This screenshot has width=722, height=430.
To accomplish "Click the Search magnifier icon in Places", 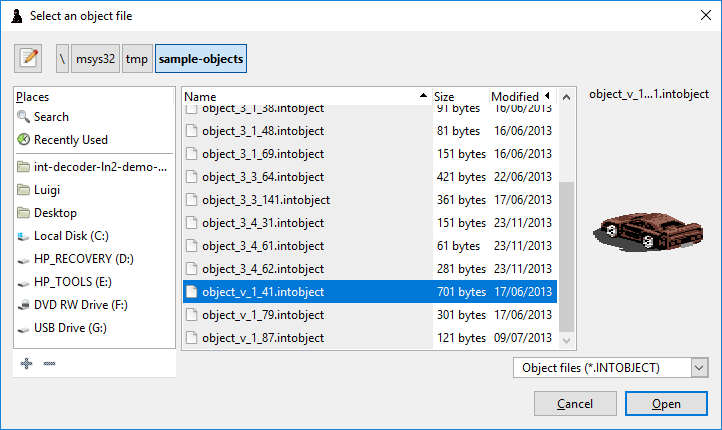I will point(23,116).
